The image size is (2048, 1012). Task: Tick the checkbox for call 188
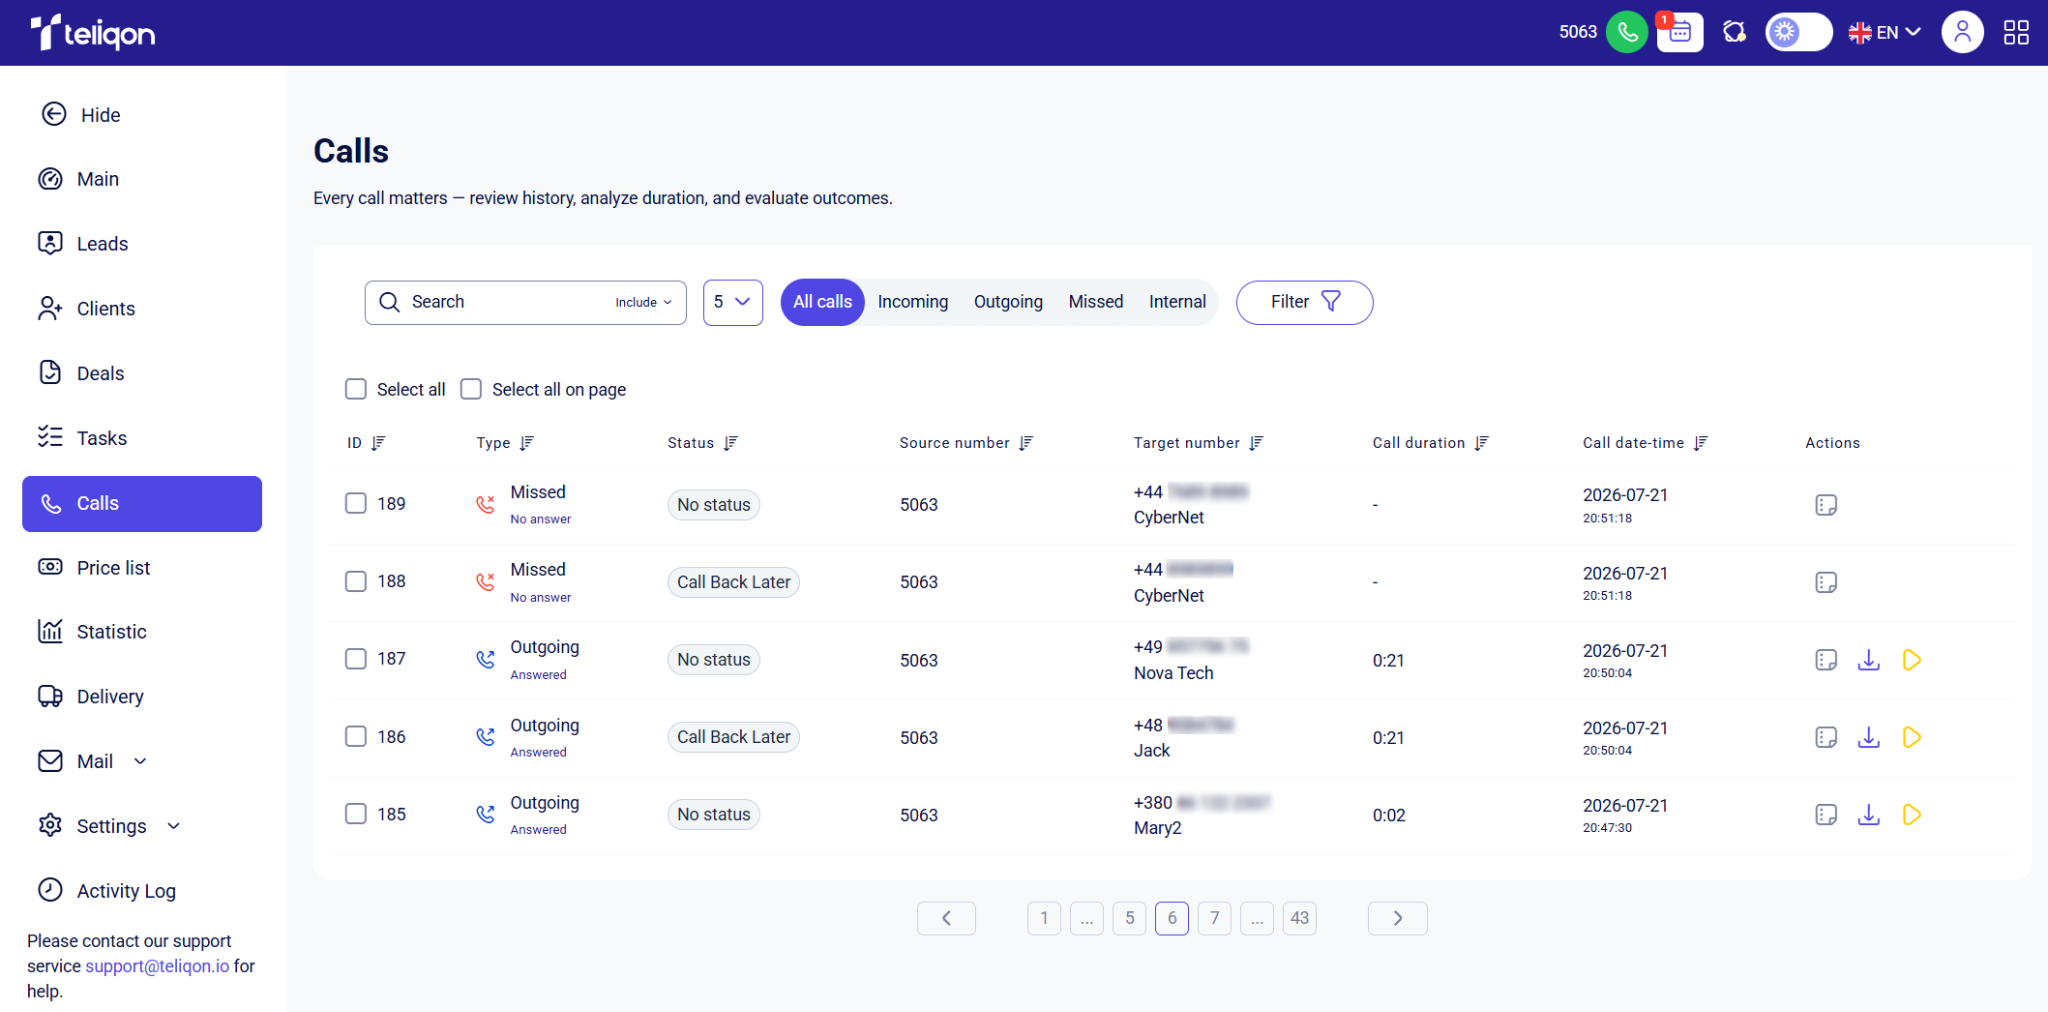(x=356, y=581)
